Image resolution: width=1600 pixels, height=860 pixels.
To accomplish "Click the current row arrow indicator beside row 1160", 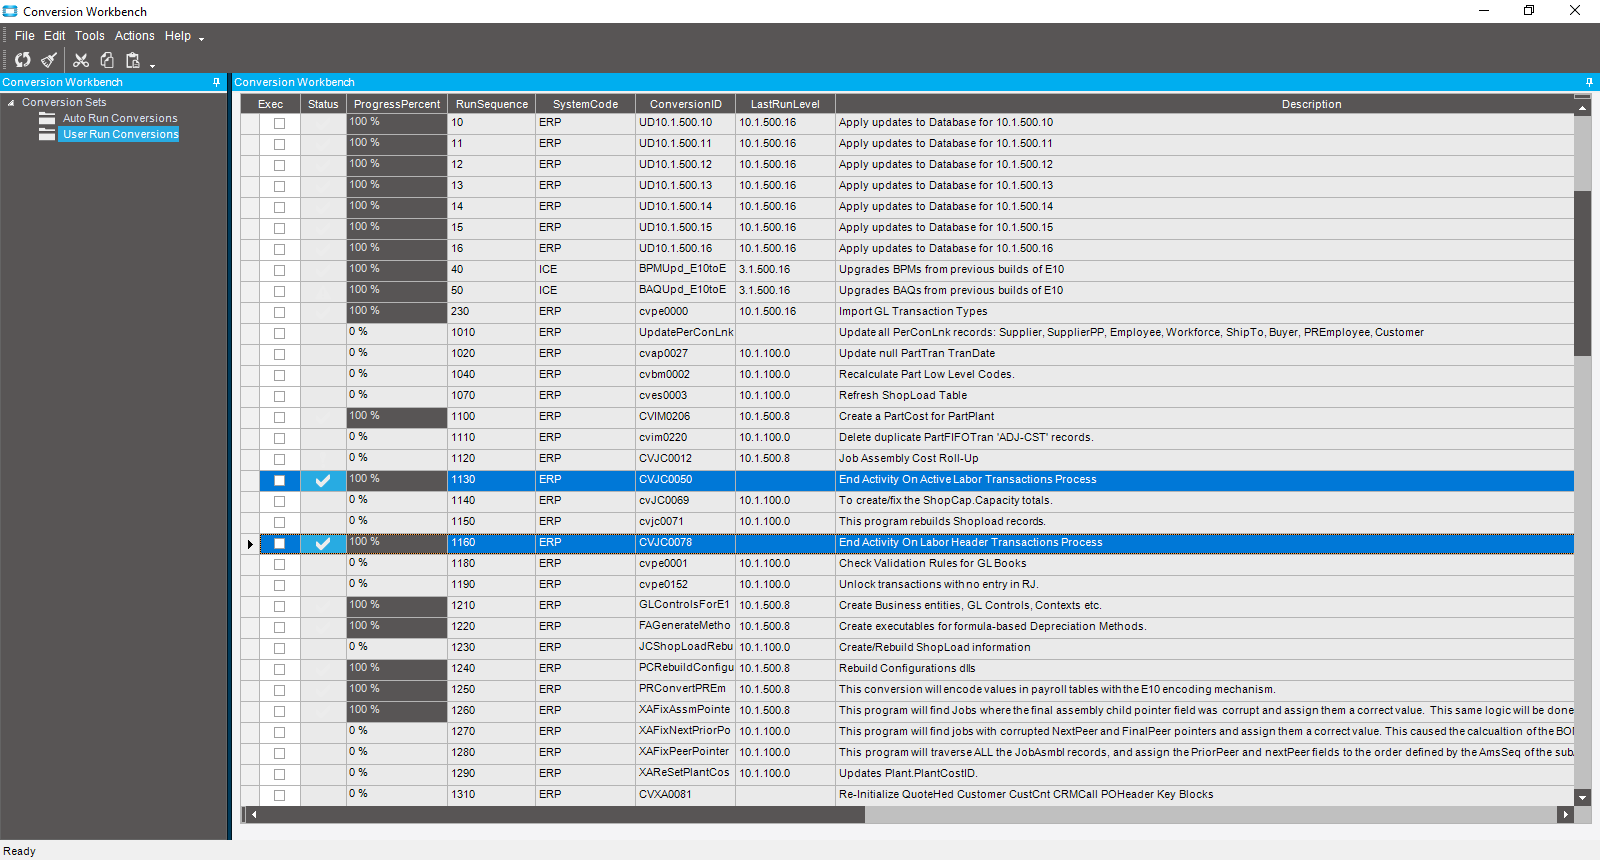I will point(250,544).
